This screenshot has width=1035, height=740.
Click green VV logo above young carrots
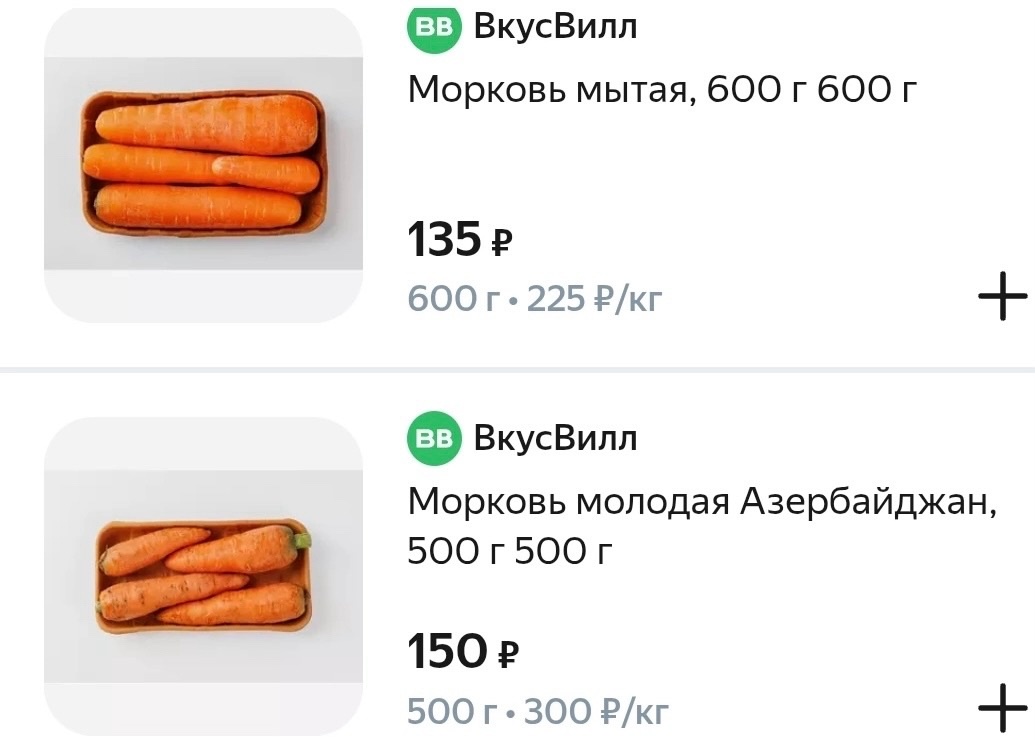[x=434, y=438]
